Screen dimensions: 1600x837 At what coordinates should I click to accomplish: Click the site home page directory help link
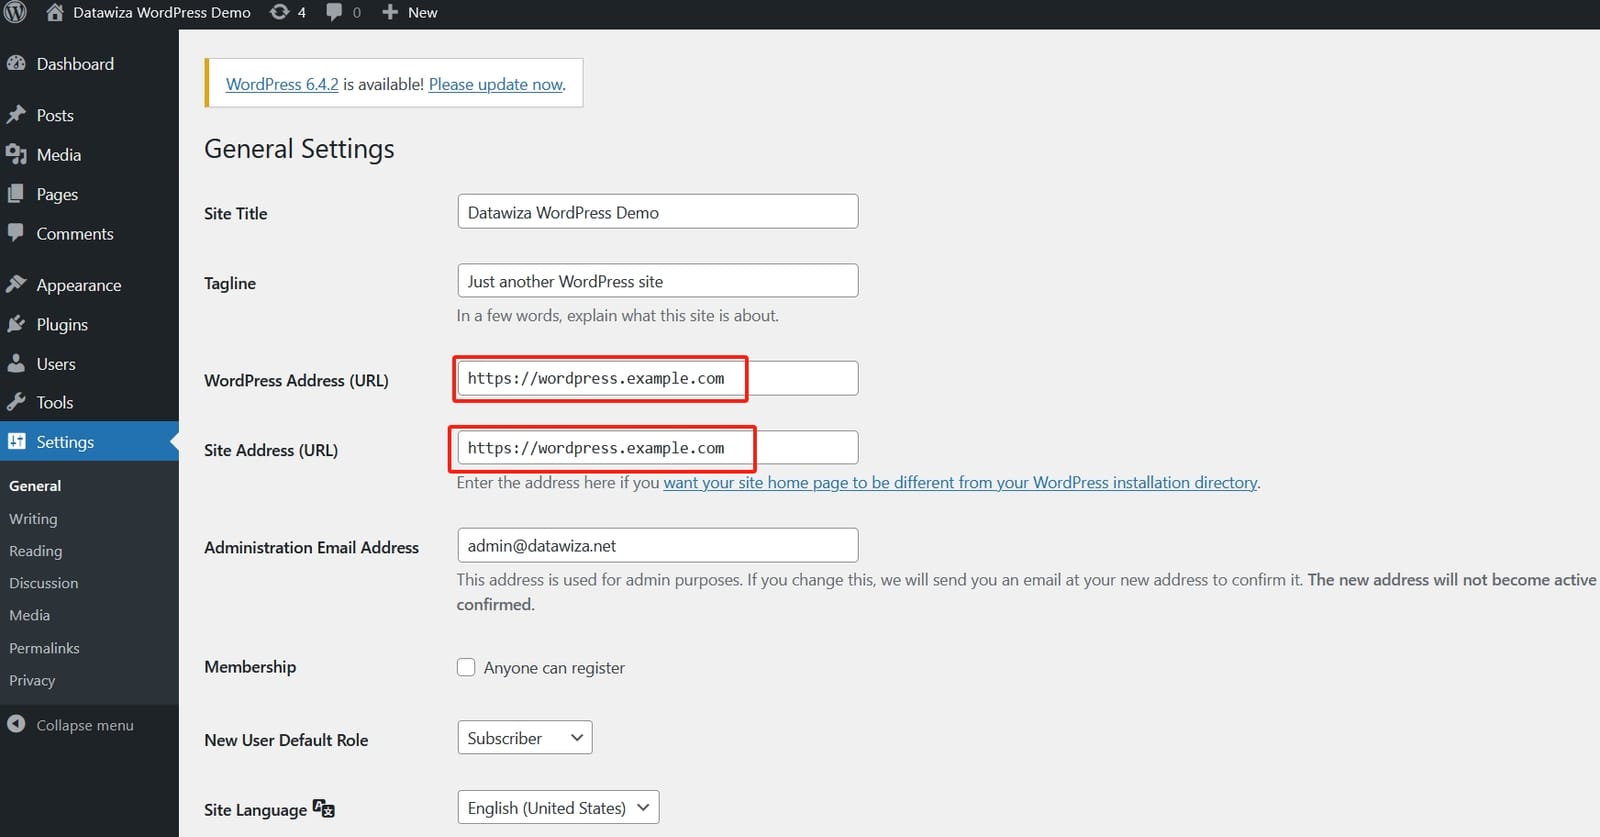coord(960,482)
